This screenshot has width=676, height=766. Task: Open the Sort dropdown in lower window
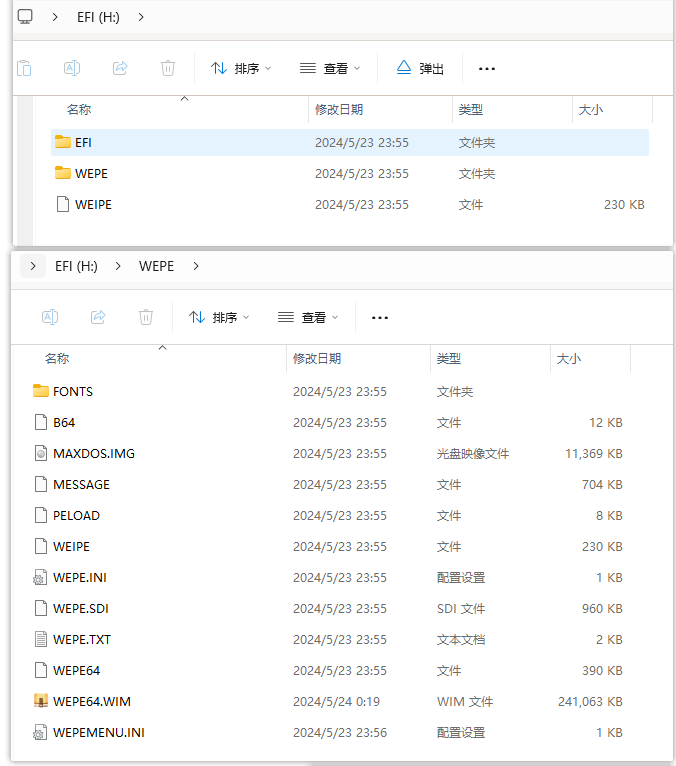[217, 317]
